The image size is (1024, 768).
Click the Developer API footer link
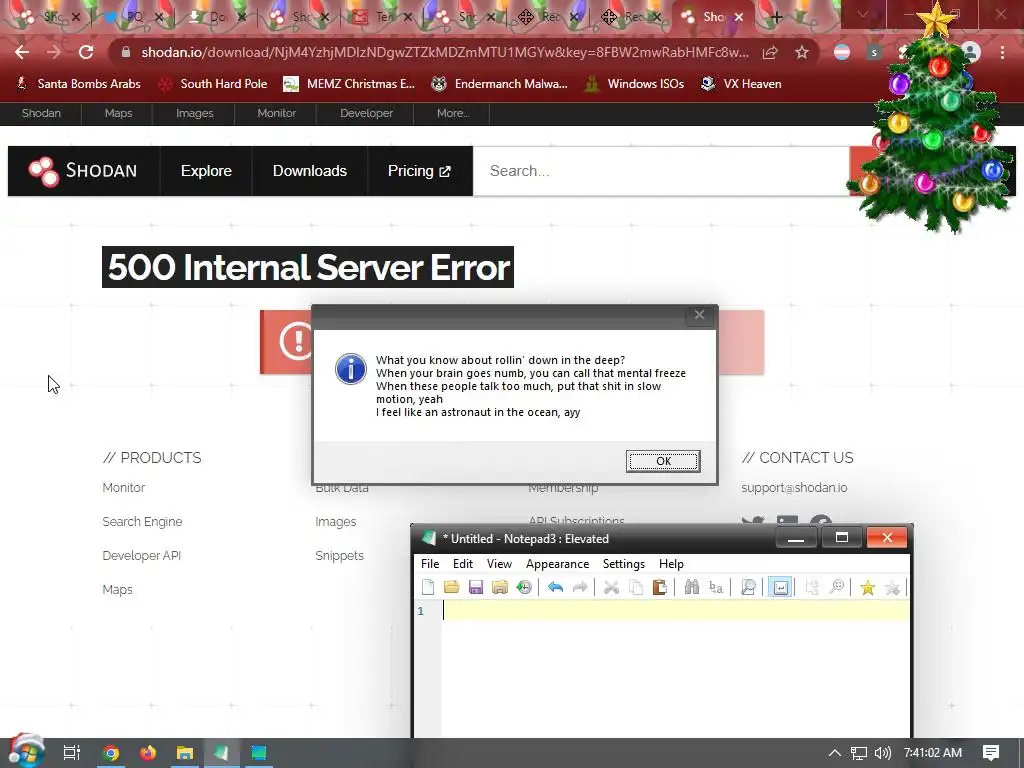click(142, 556)
